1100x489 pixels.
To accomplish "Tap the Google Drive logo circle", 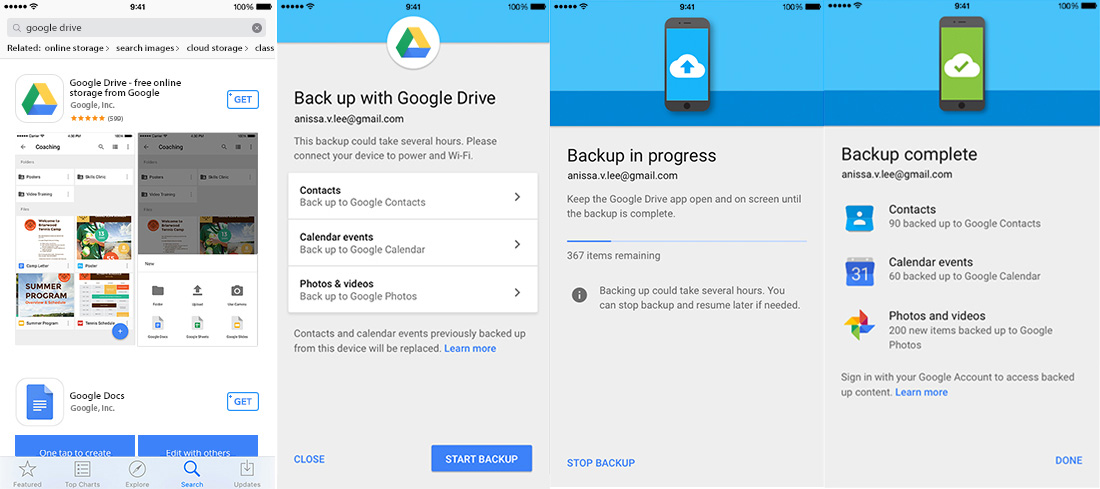I will tap(412, 45).
